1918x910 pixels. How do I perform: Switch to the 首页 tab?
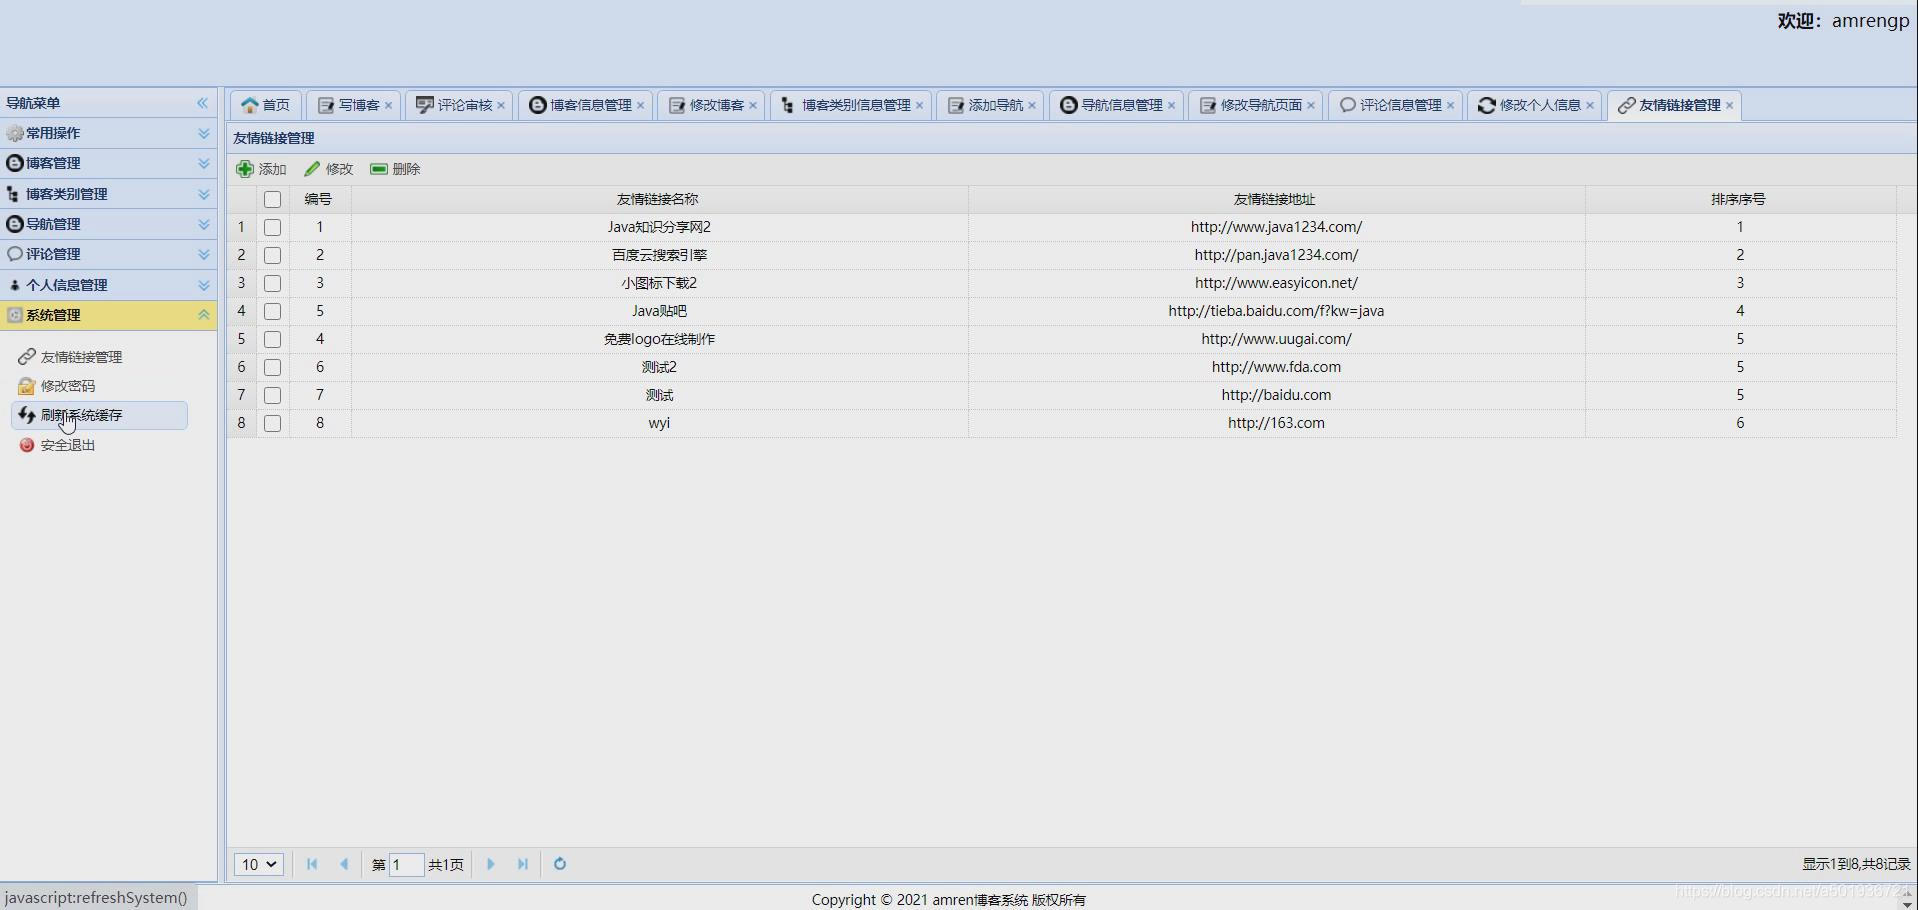pos(266,105)
